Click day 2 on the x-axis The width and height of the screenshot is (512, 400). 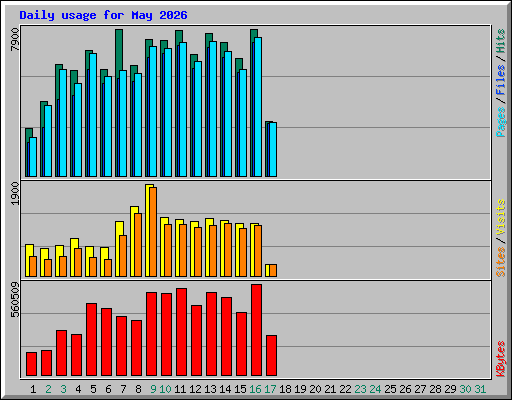pyautogui.click(x=48, y=389)
